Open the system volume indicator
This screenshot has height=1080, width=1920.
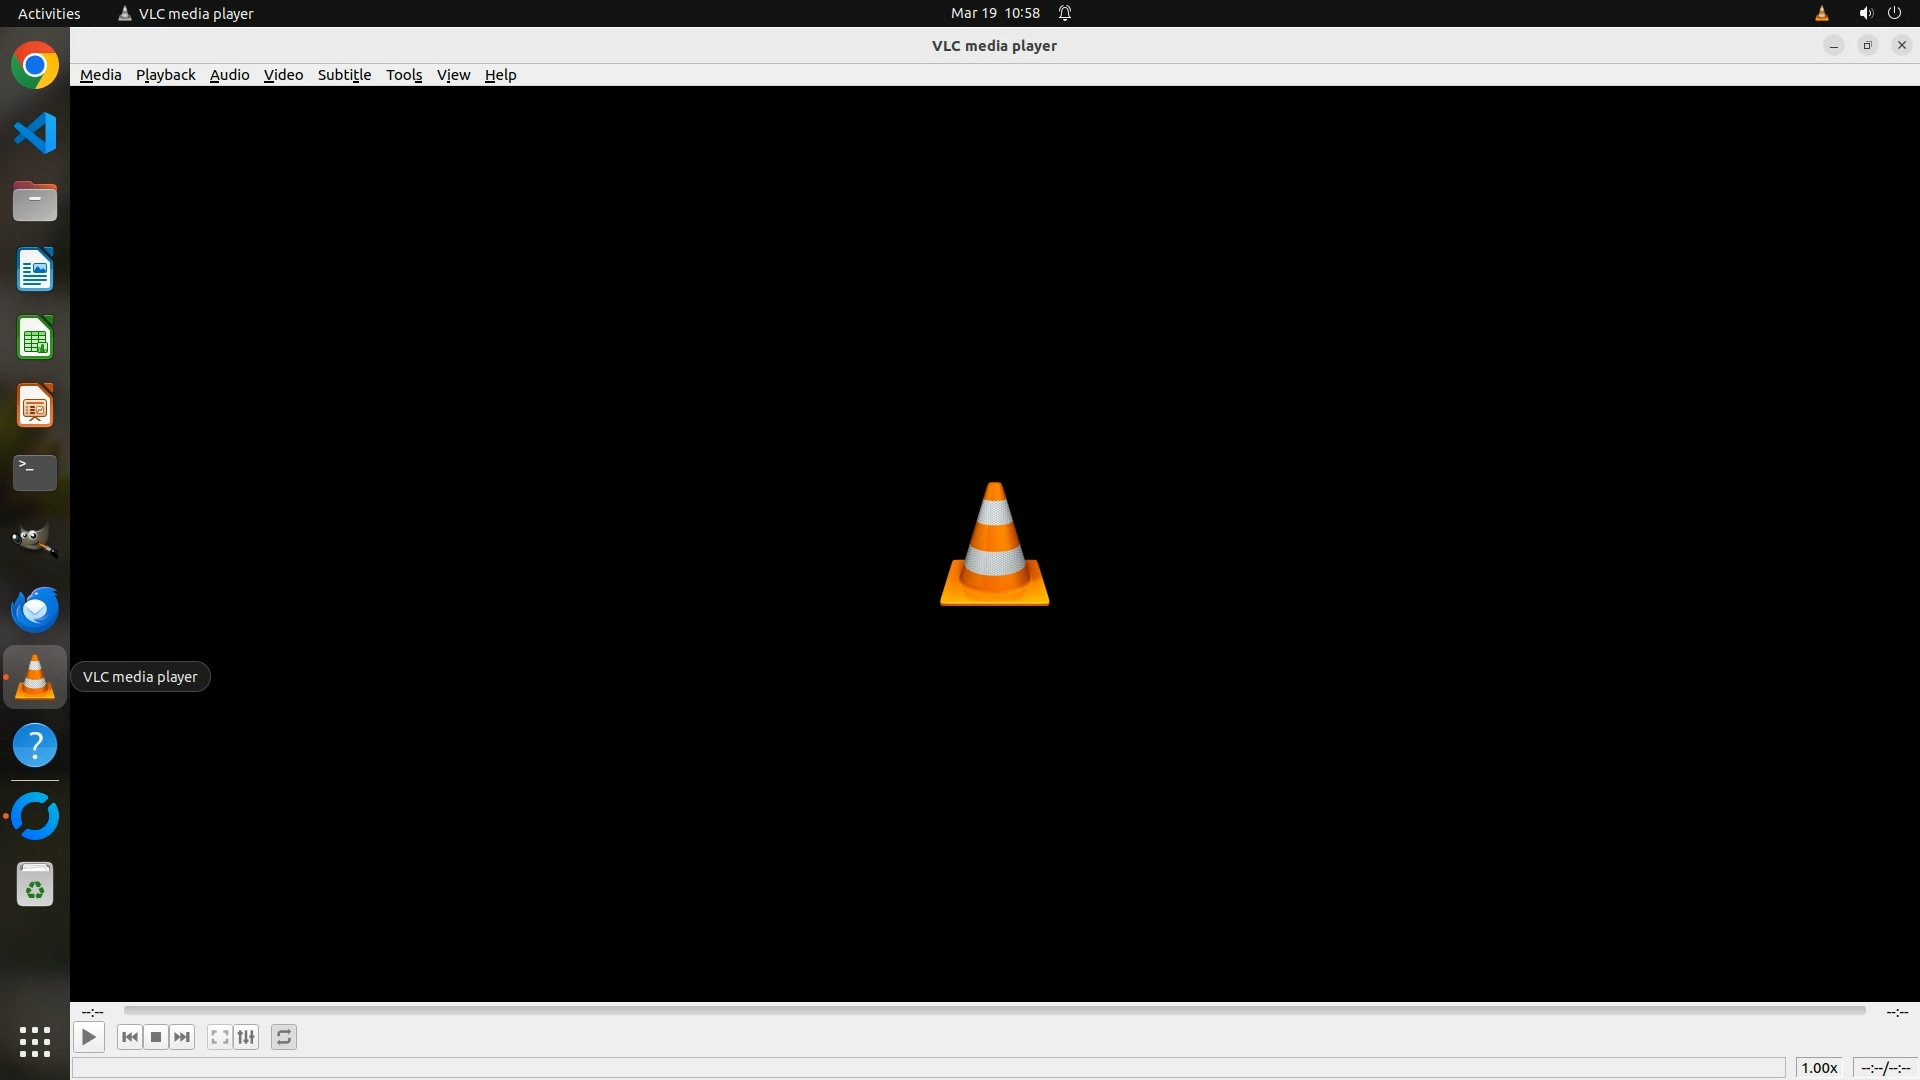point(1865,13)
